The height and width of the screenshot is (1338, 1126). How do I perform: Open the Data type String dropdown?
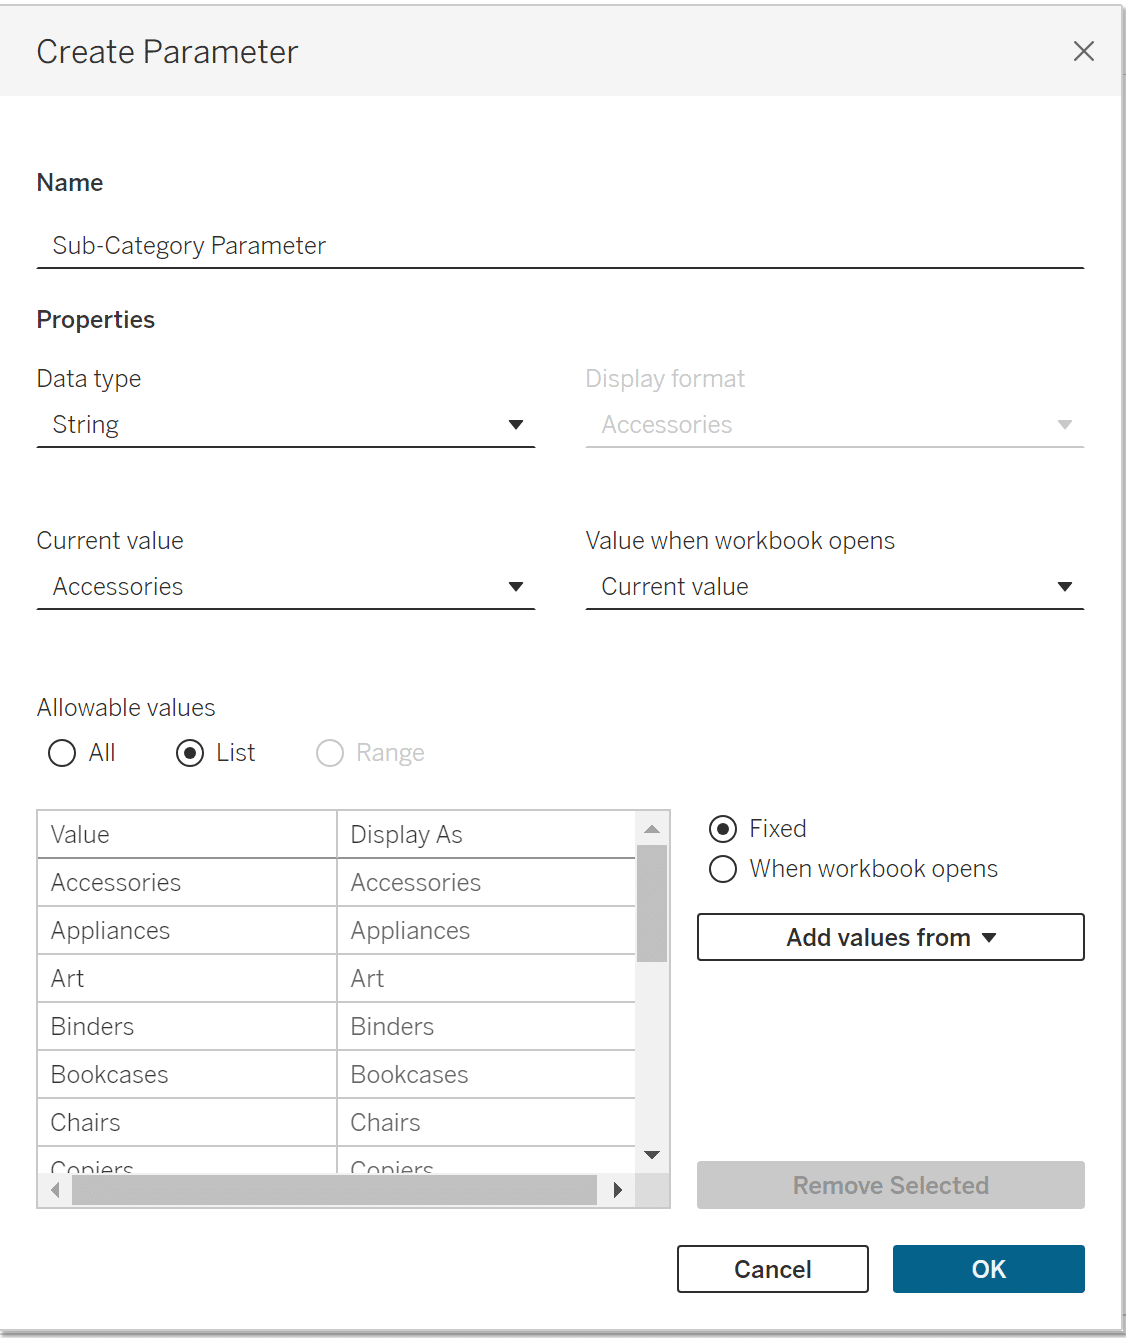(286, 425)
